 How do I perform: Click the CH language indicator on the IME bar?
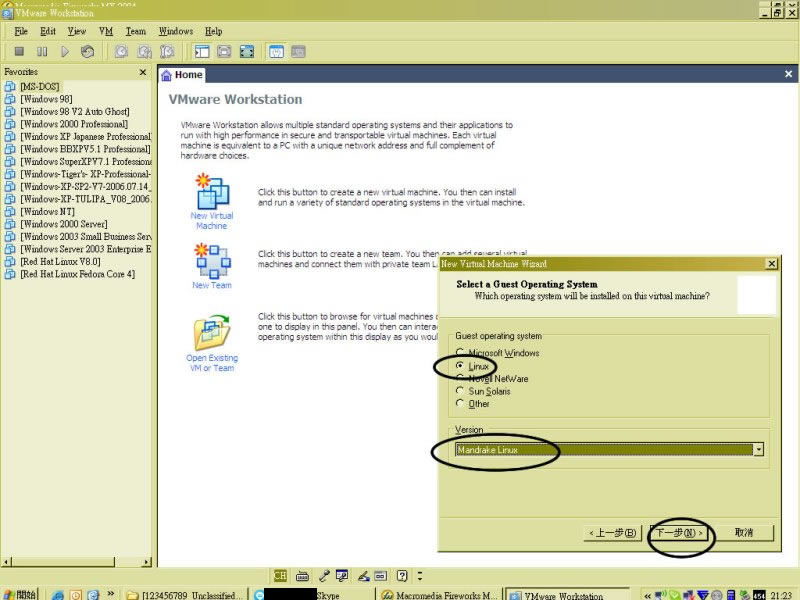(x=280, y=576)
